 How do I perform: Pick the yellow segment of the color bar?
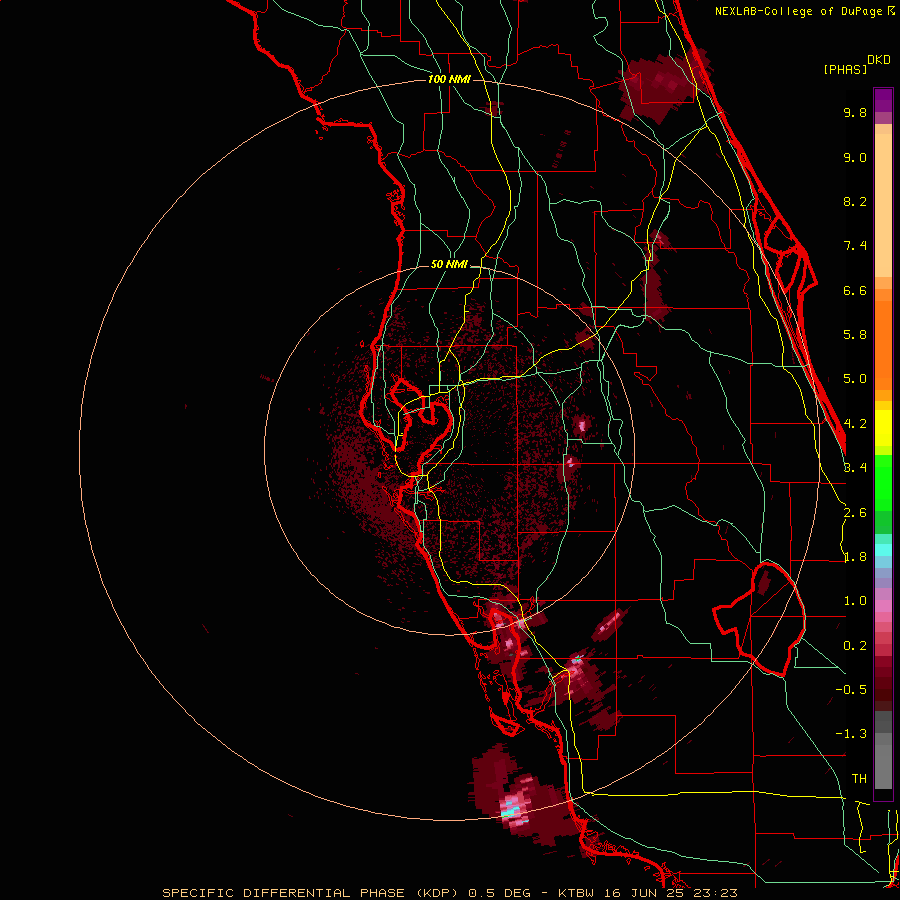coord(883,428)
